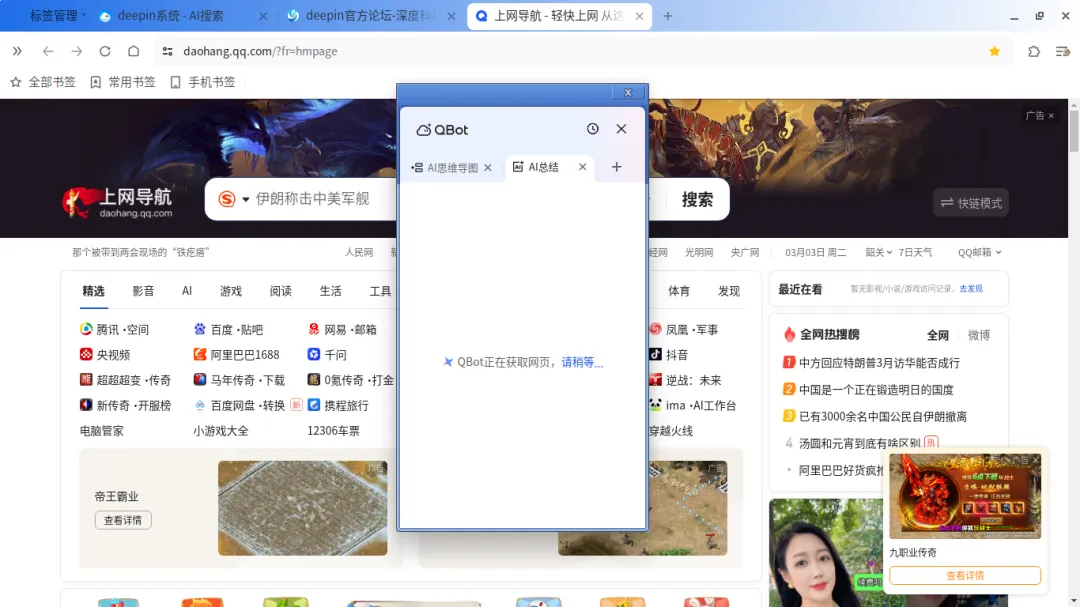Click the 帝王霸业 game thumbnail
1080x607 pixels.
(302, 508)
